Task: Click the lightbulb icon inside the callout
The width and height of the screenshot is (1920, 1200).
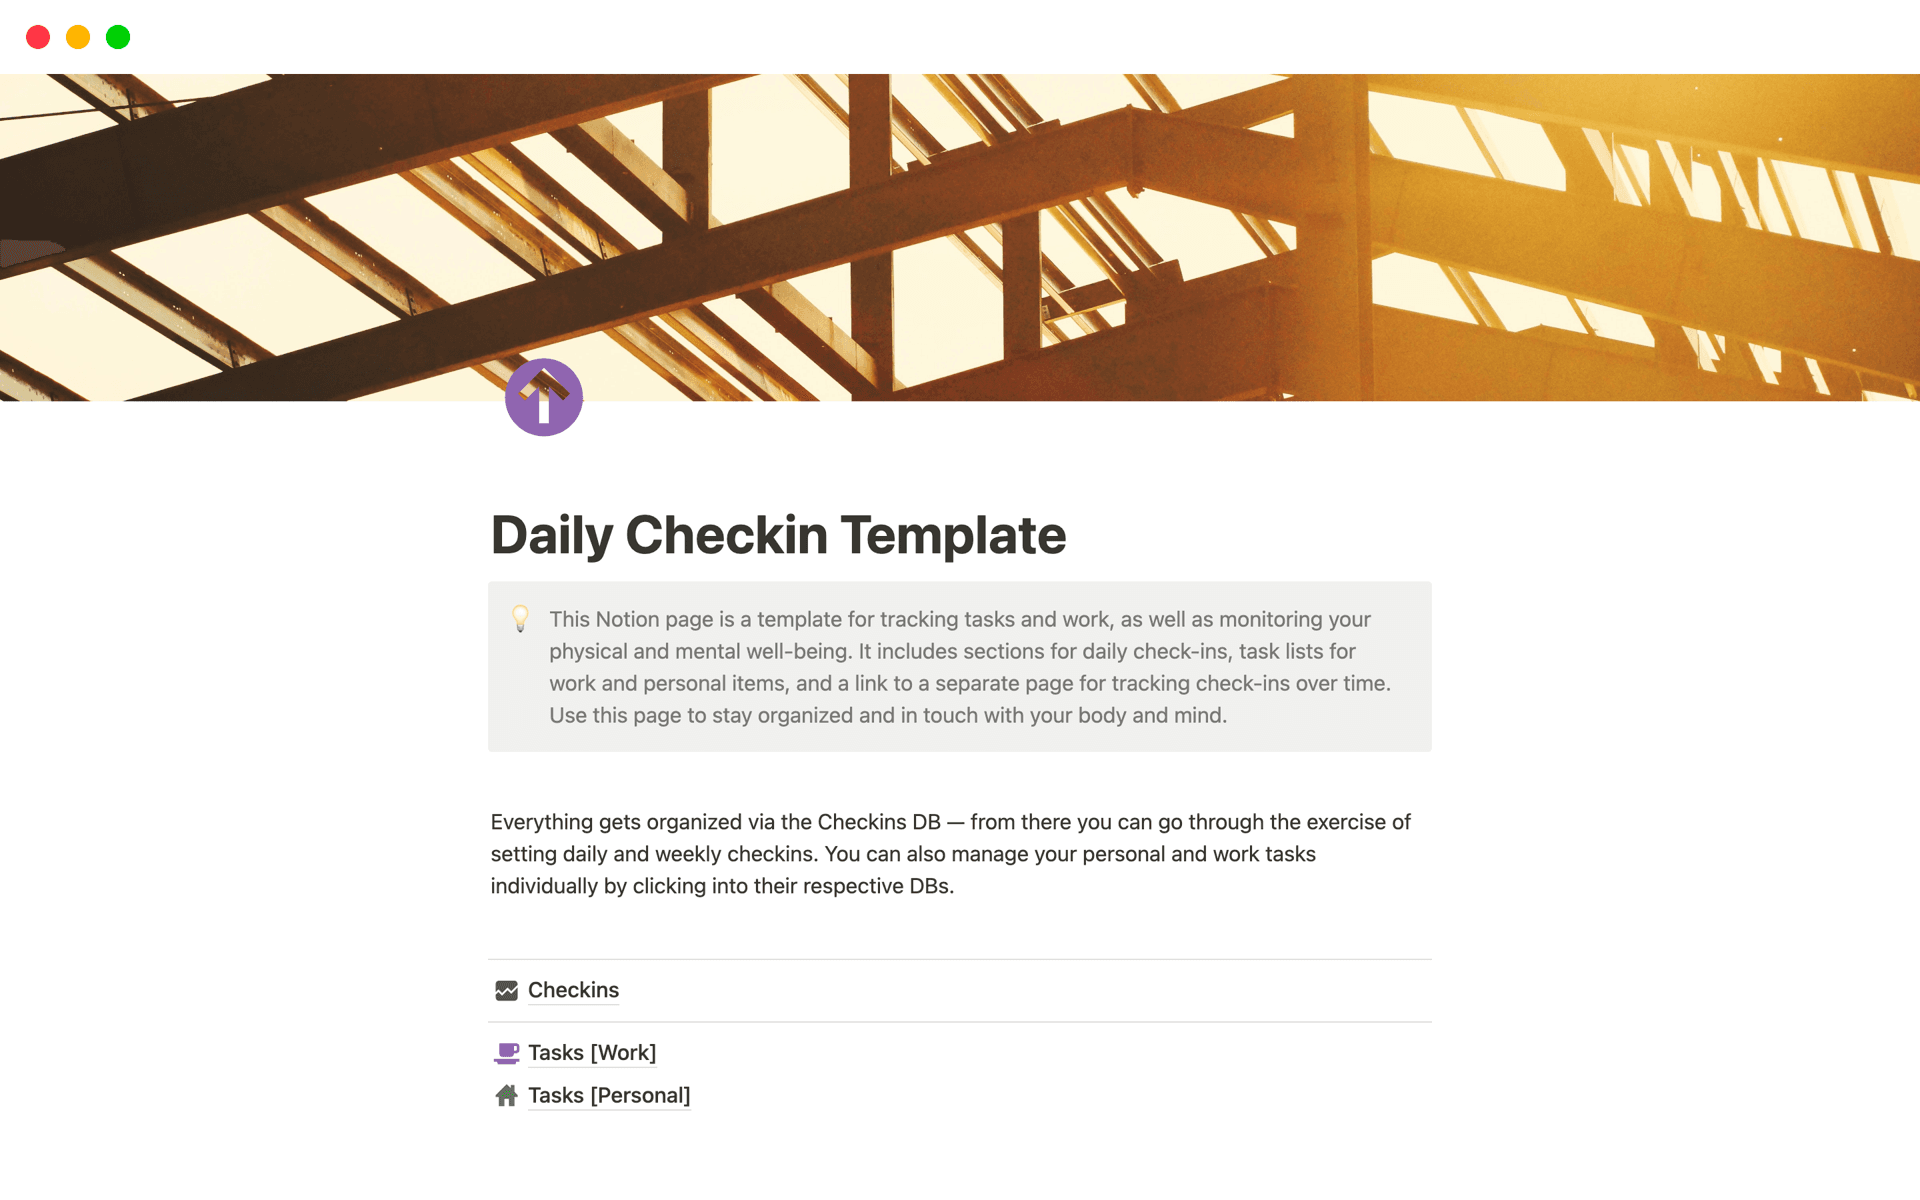Action: 520,619
